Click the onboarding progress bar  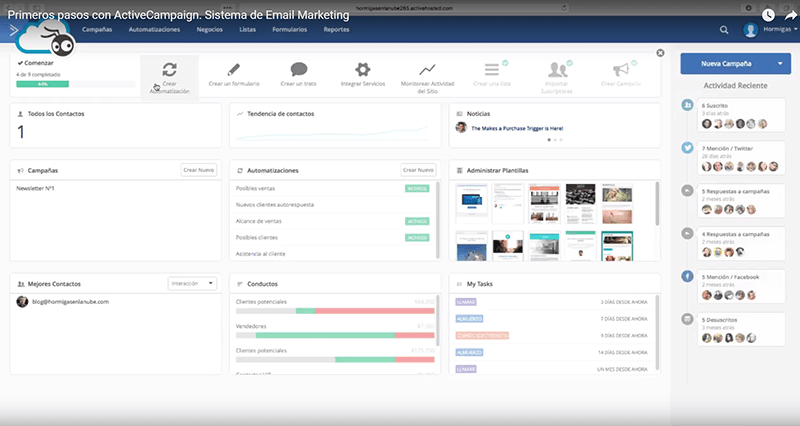76,84
